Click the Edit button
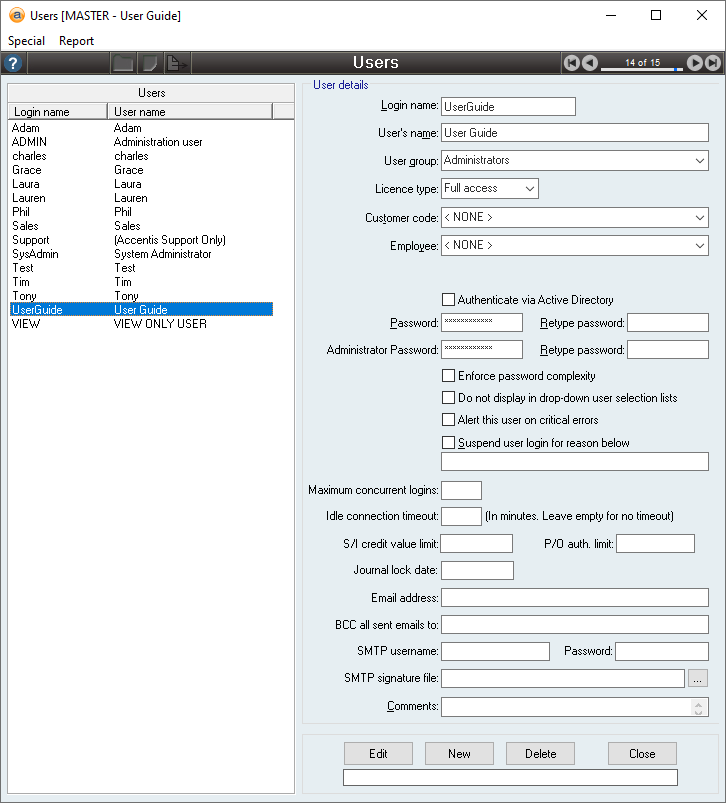Screen dimensions: 726x803 (x=378, y=753)
